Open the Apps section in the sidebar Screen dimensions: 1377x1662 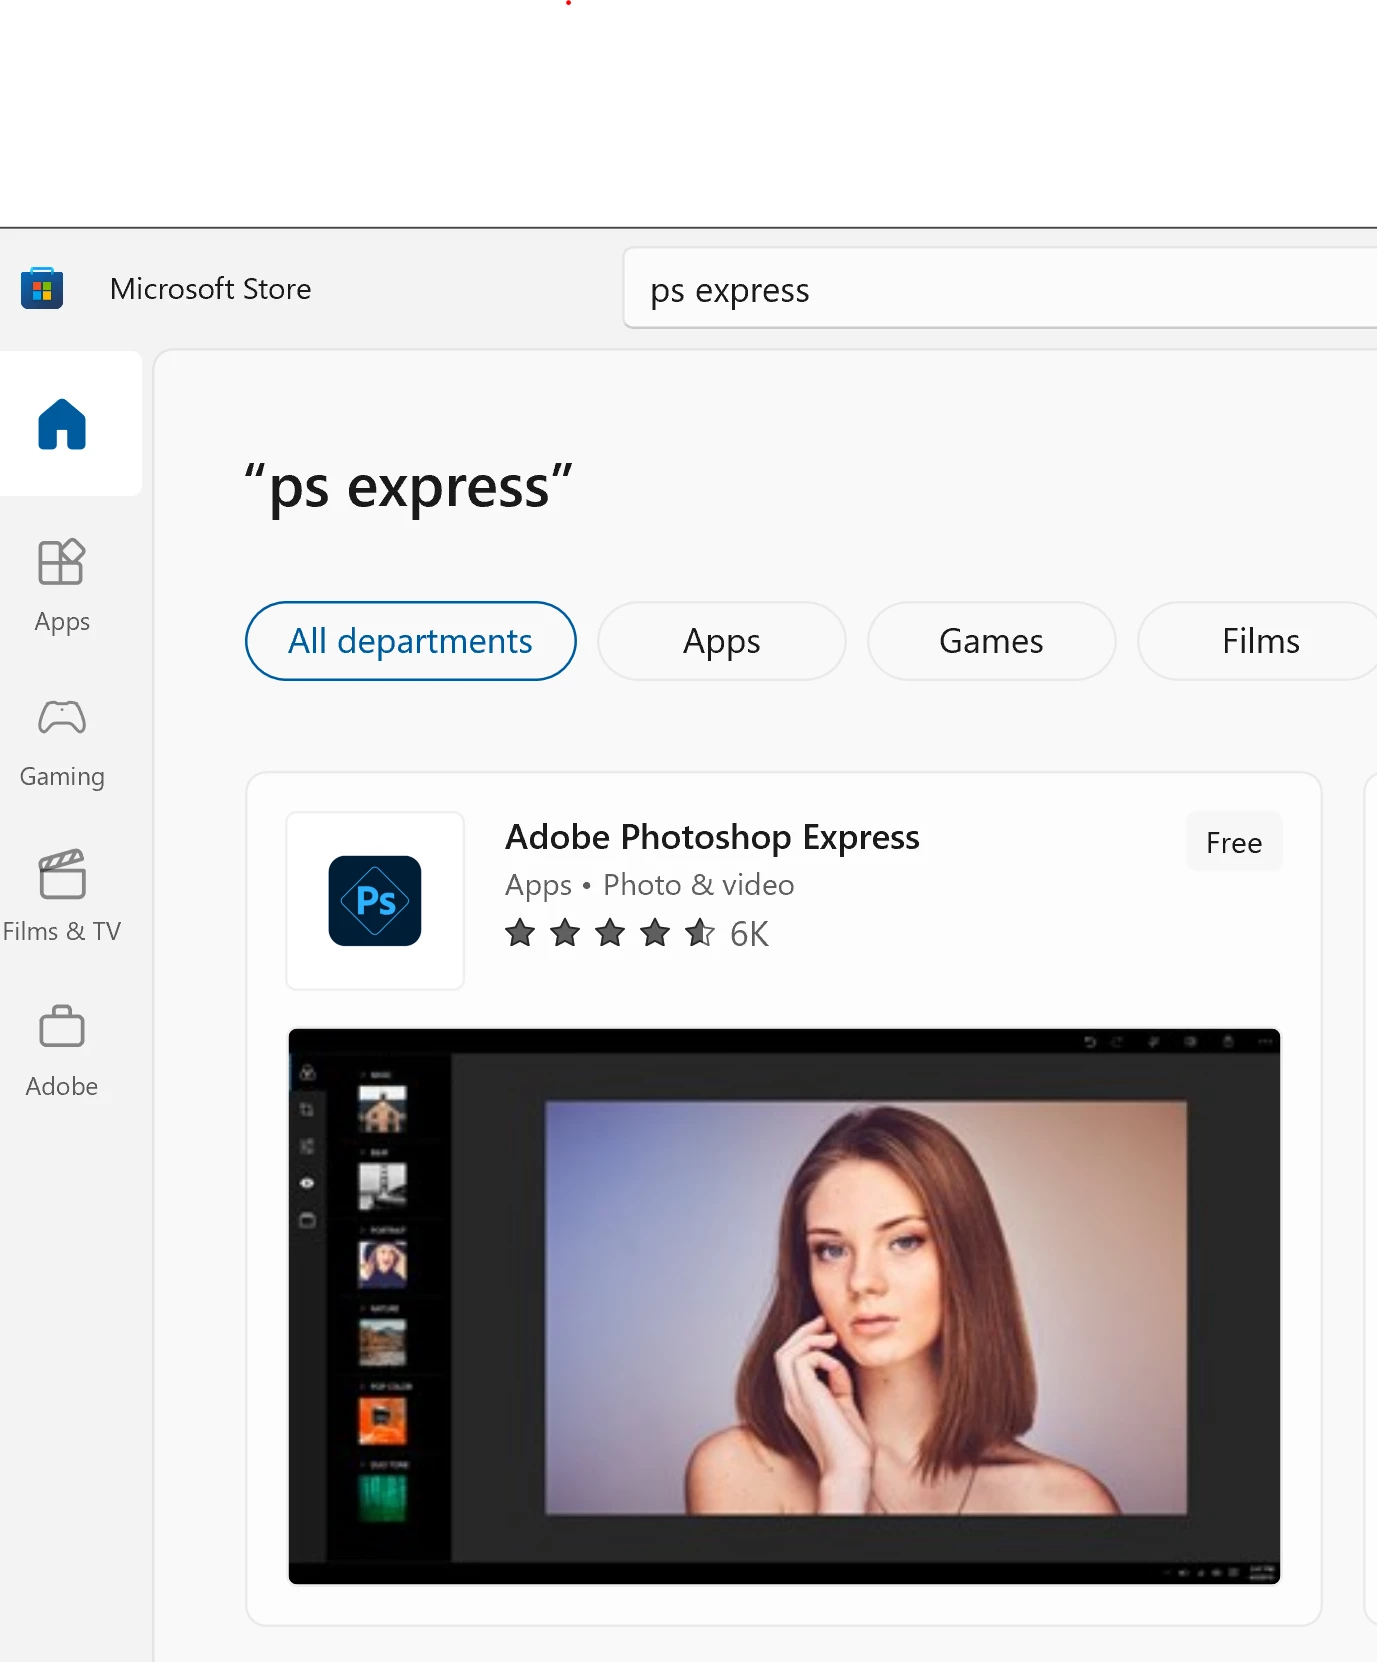coord(62,586)
